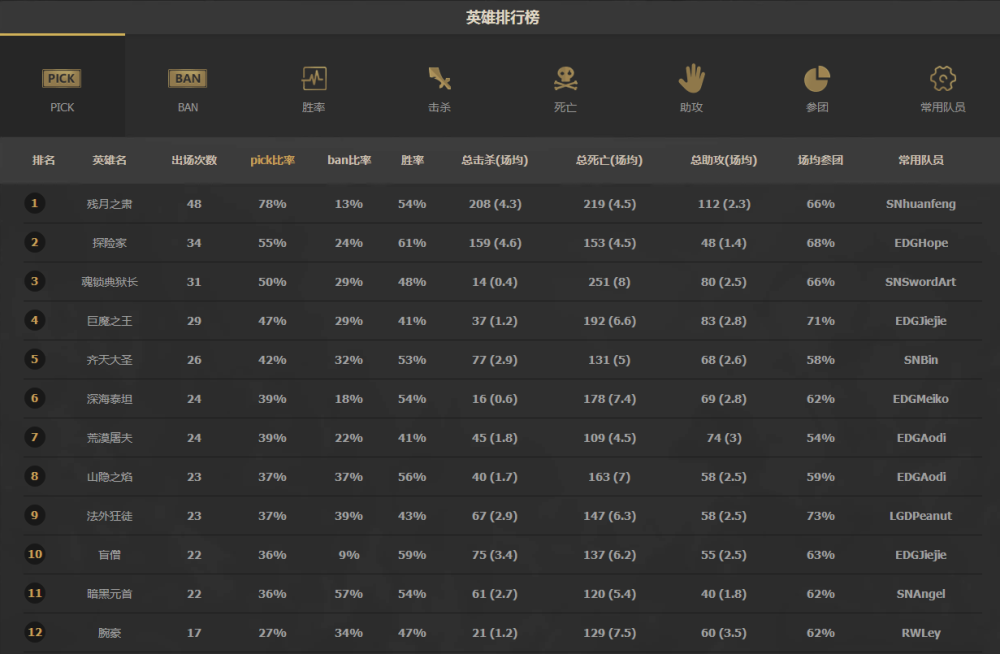Screen dimensions: 1000x654
Task: Sort by the 总死亡(场均) column header
Action: coord(609,160)
